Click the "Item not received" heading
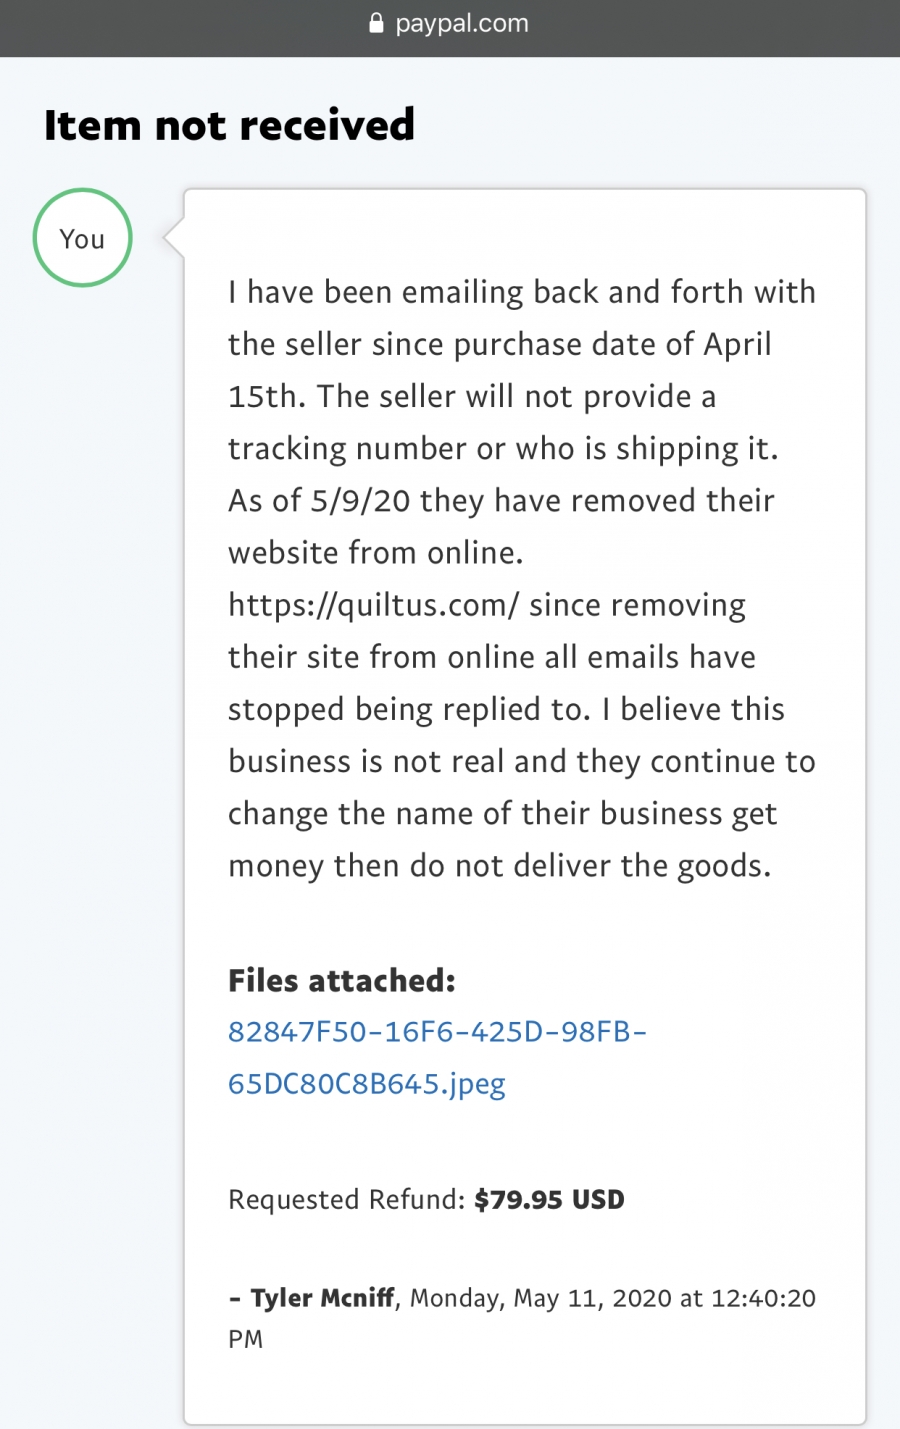 pyautogui.click(x=229, y=125)
